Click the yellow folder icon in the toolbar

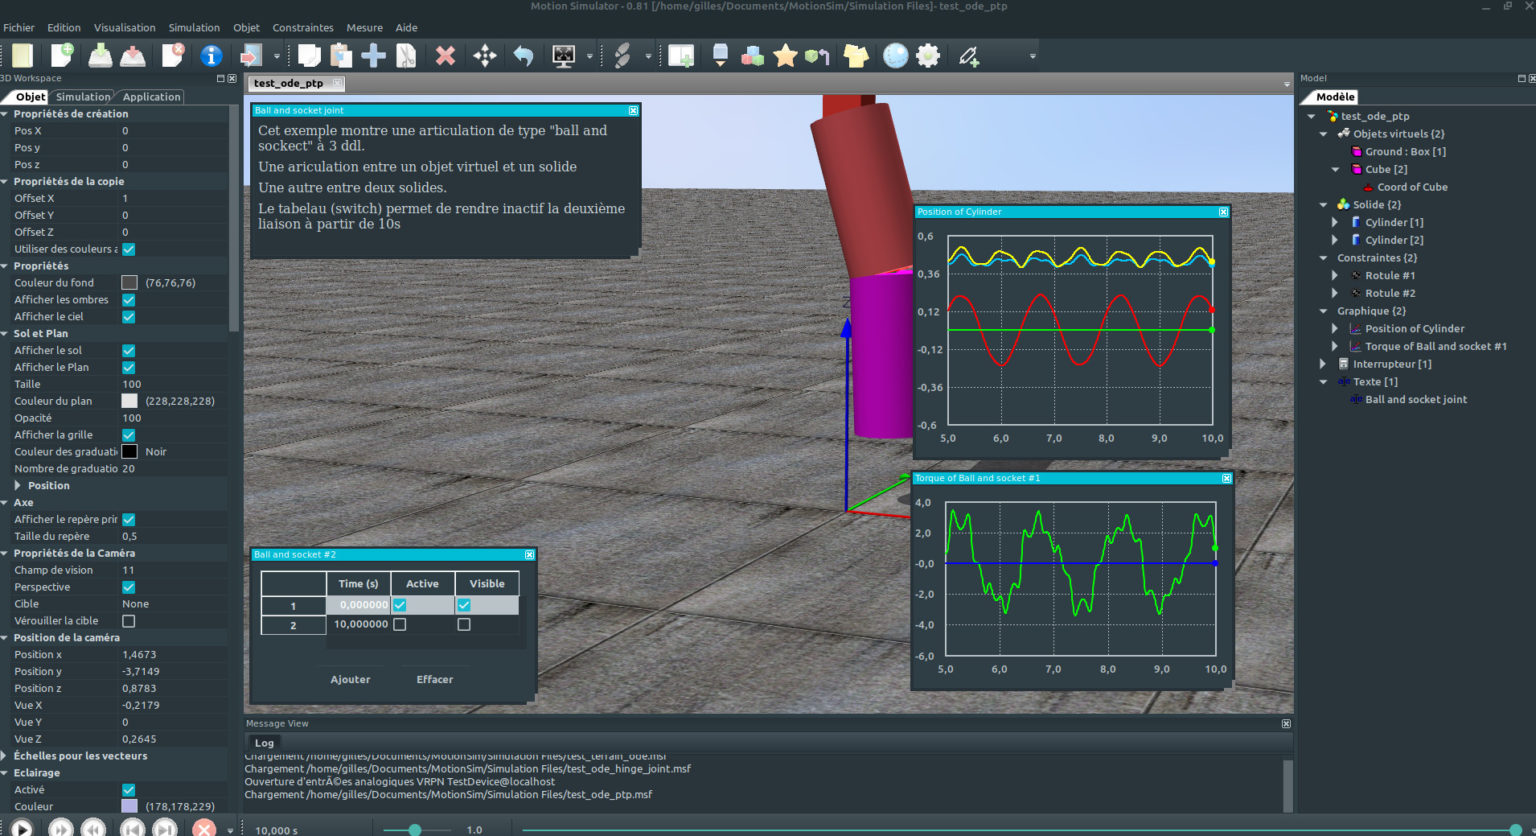tap(856, 56)
